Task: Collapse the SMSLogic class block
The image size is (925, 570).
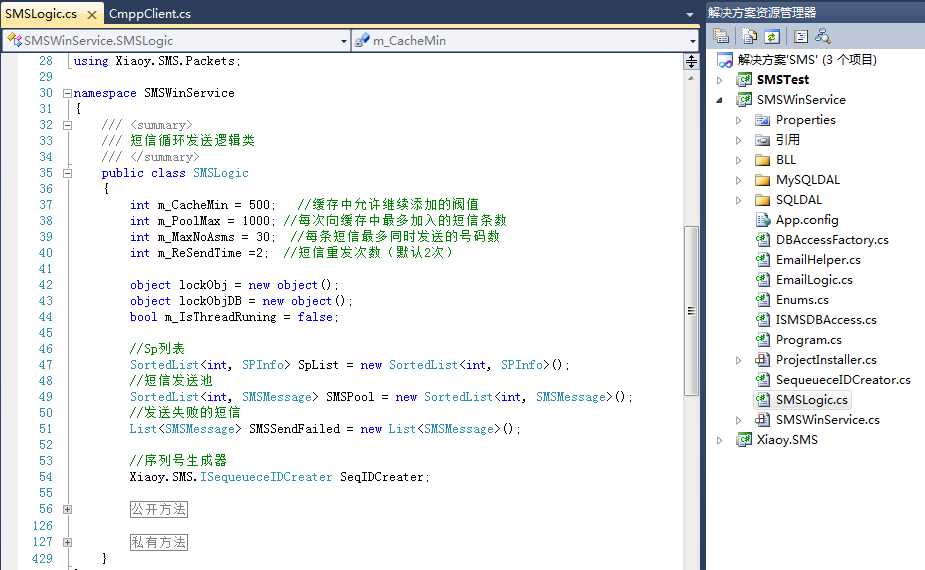Action: (67, 173)
